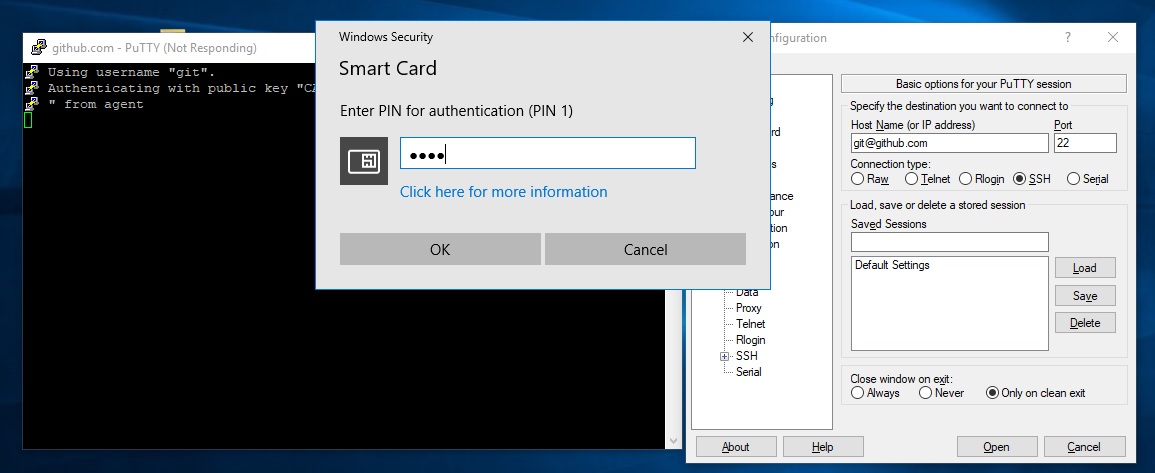Set close window on exit to Always
The width and height of the screenshot is (1155, 473).
click(x=875, y=393)
